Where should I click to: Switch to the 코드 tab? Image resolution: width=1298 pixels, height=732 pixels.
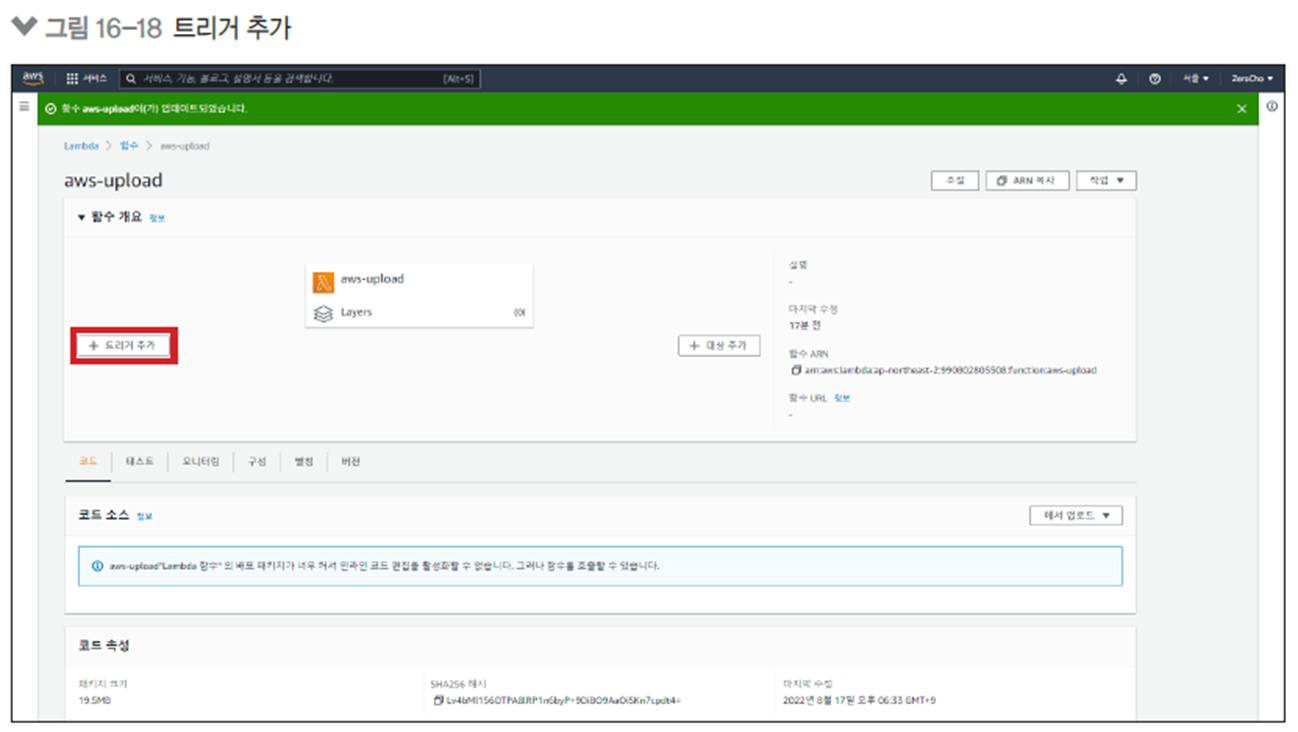[88, 462]
